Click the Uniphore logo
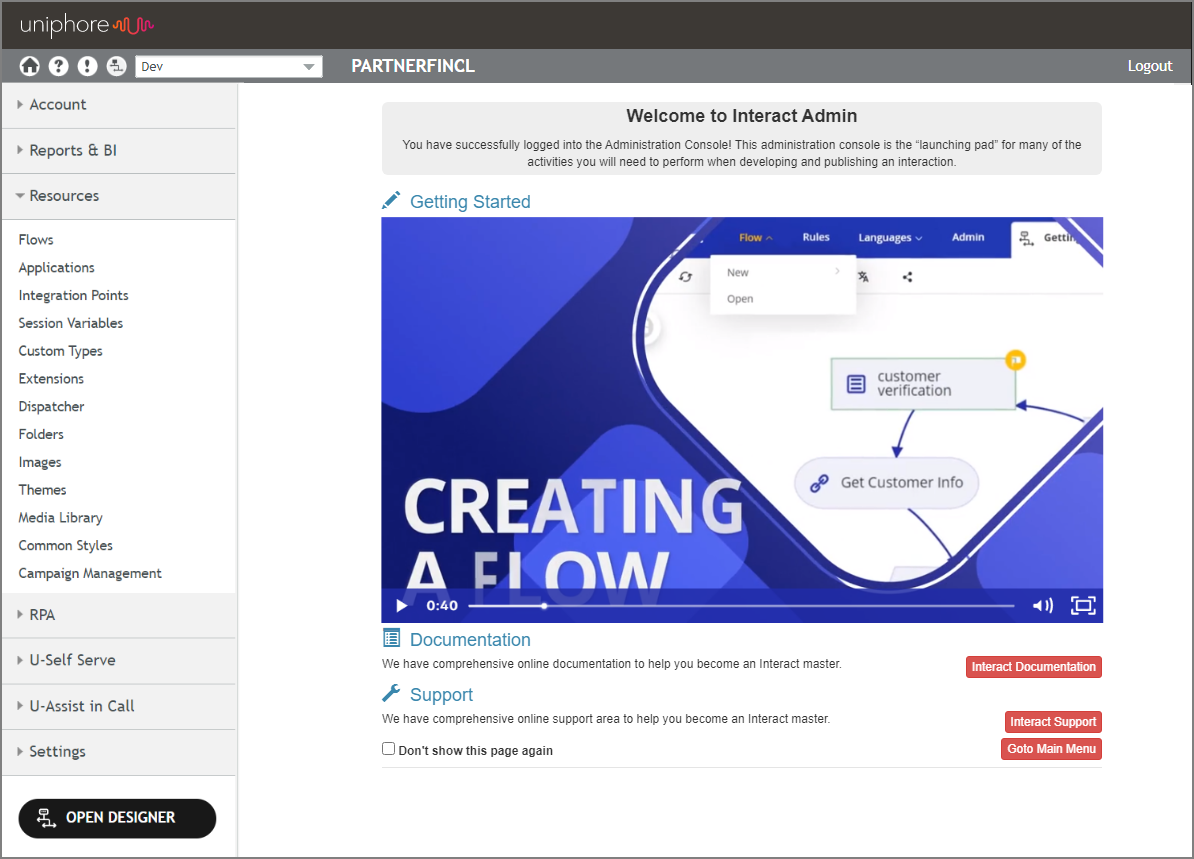This screenshot has height=859, width=1194. tap(87, 25)
